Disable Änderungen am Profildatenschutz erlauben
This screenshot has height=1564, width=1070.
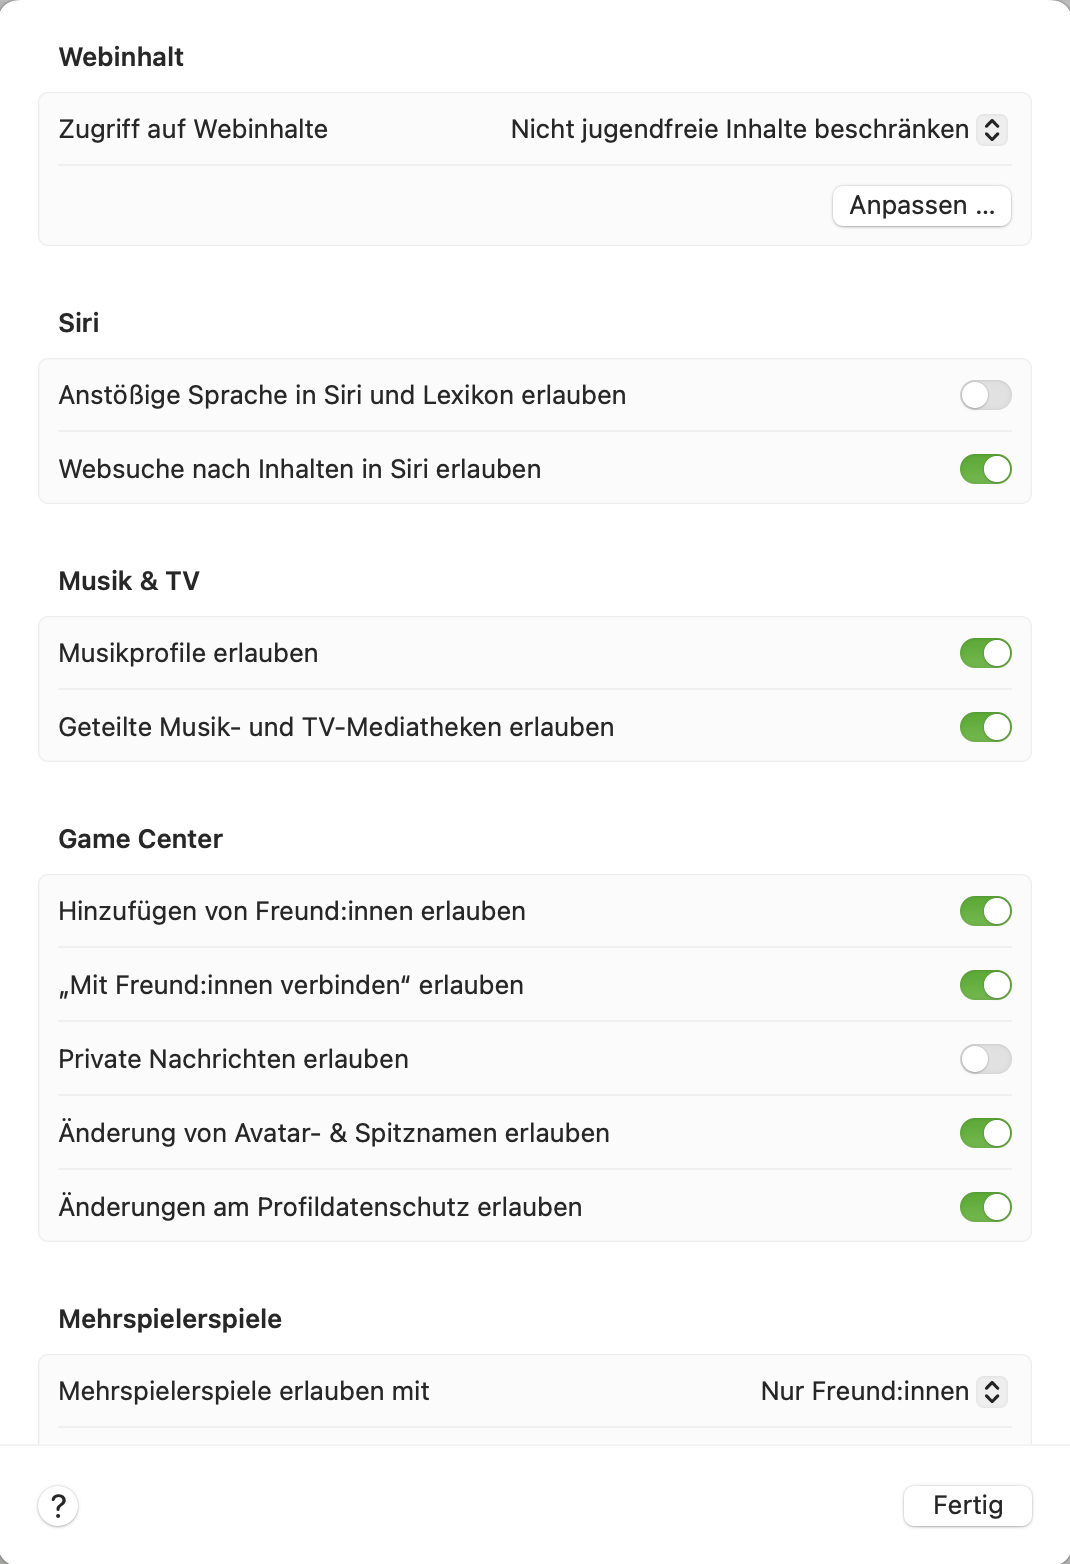pos(985,1207)
